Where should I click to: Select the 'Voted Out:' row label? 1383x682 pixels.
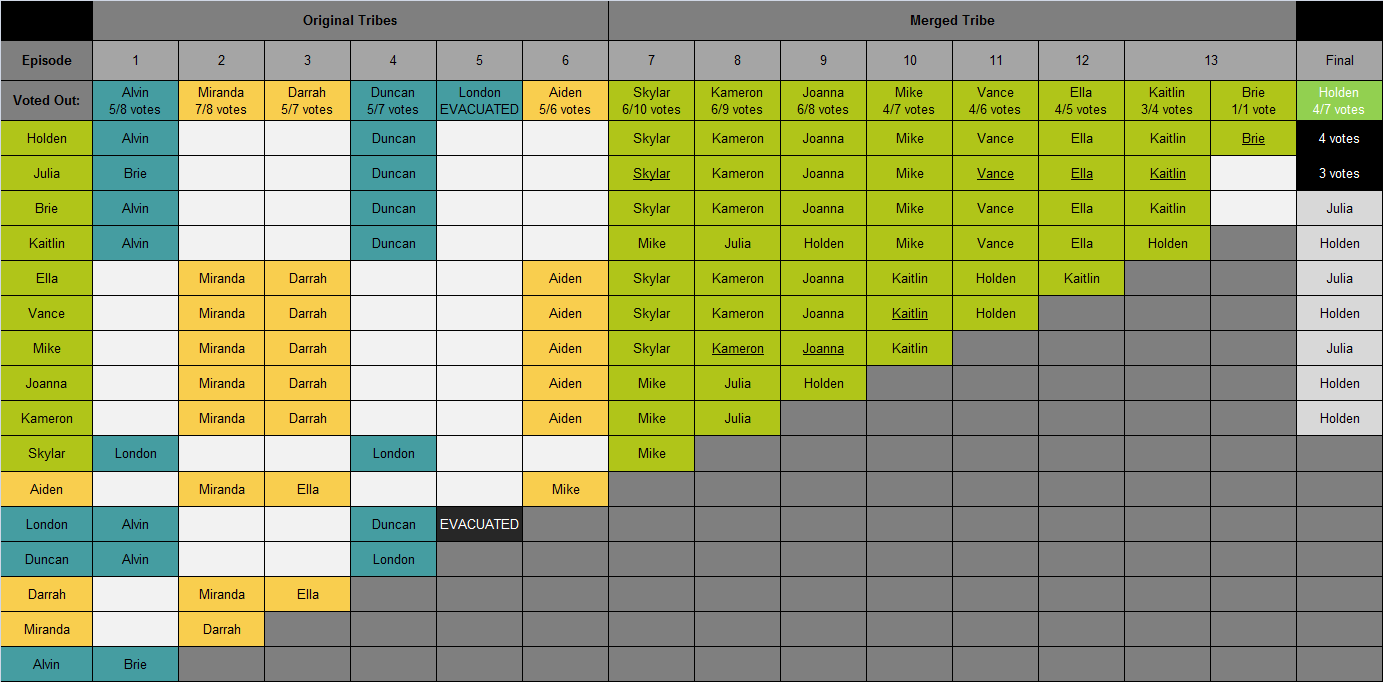46,101
